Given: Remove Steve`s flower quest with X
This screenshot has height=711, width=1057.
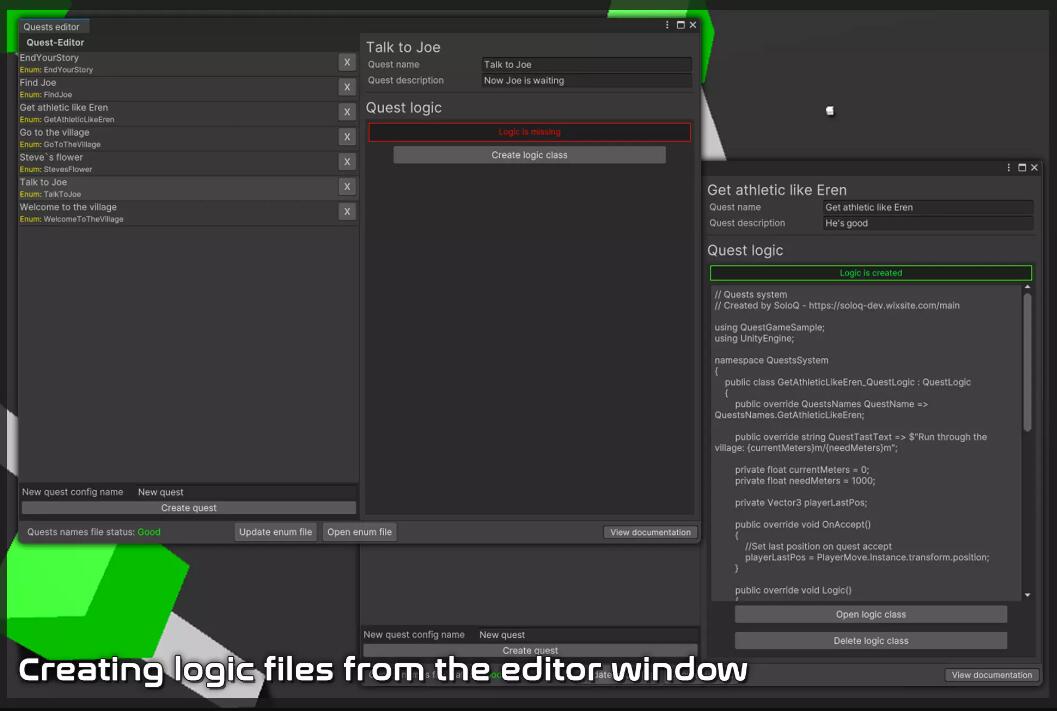Looking at the screenshot, I should 347,162.
